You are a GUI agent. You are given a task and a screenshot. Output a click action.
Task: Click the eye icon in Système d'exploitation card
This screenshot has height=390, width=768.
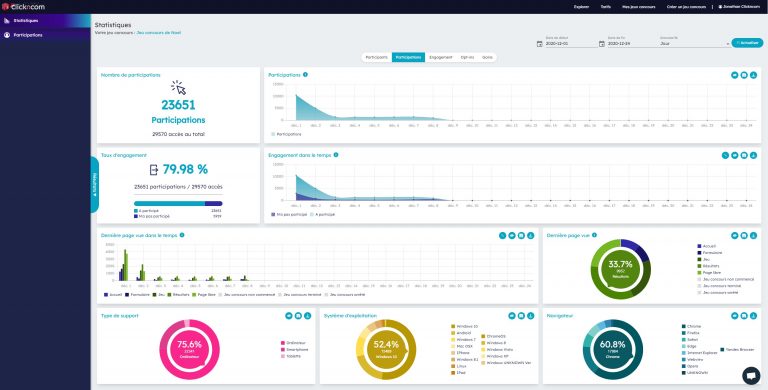click(512, 316)
